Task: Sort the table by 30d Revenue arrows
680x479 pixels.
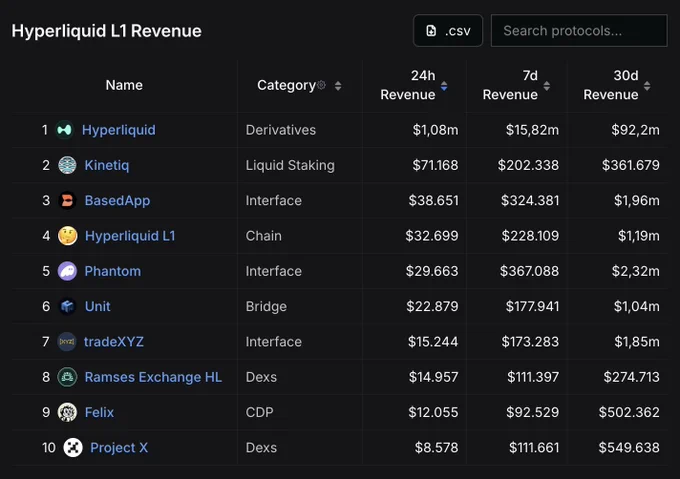Action: (x=647, y=86)
